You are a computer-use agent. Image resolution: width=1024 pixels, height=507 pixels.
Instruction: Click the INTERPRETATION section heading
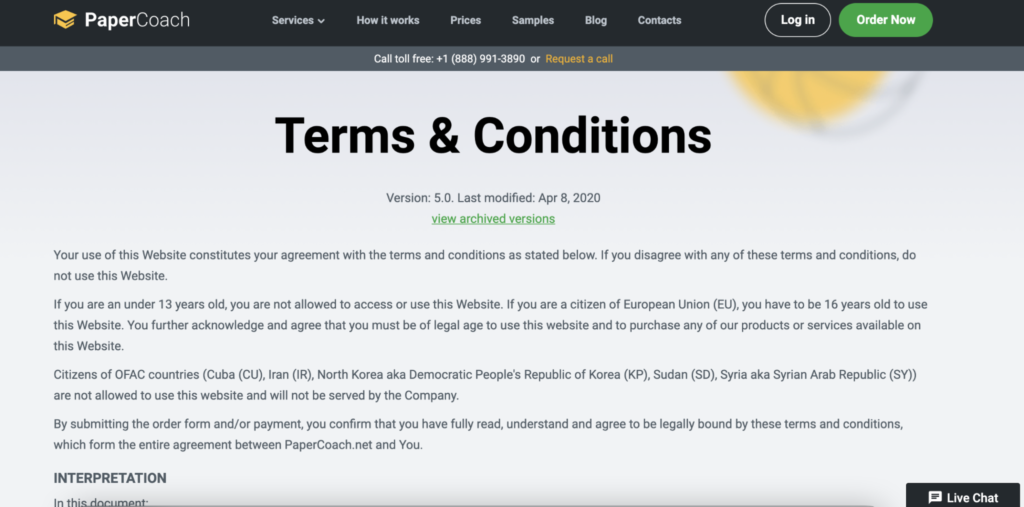click(110, 478)
